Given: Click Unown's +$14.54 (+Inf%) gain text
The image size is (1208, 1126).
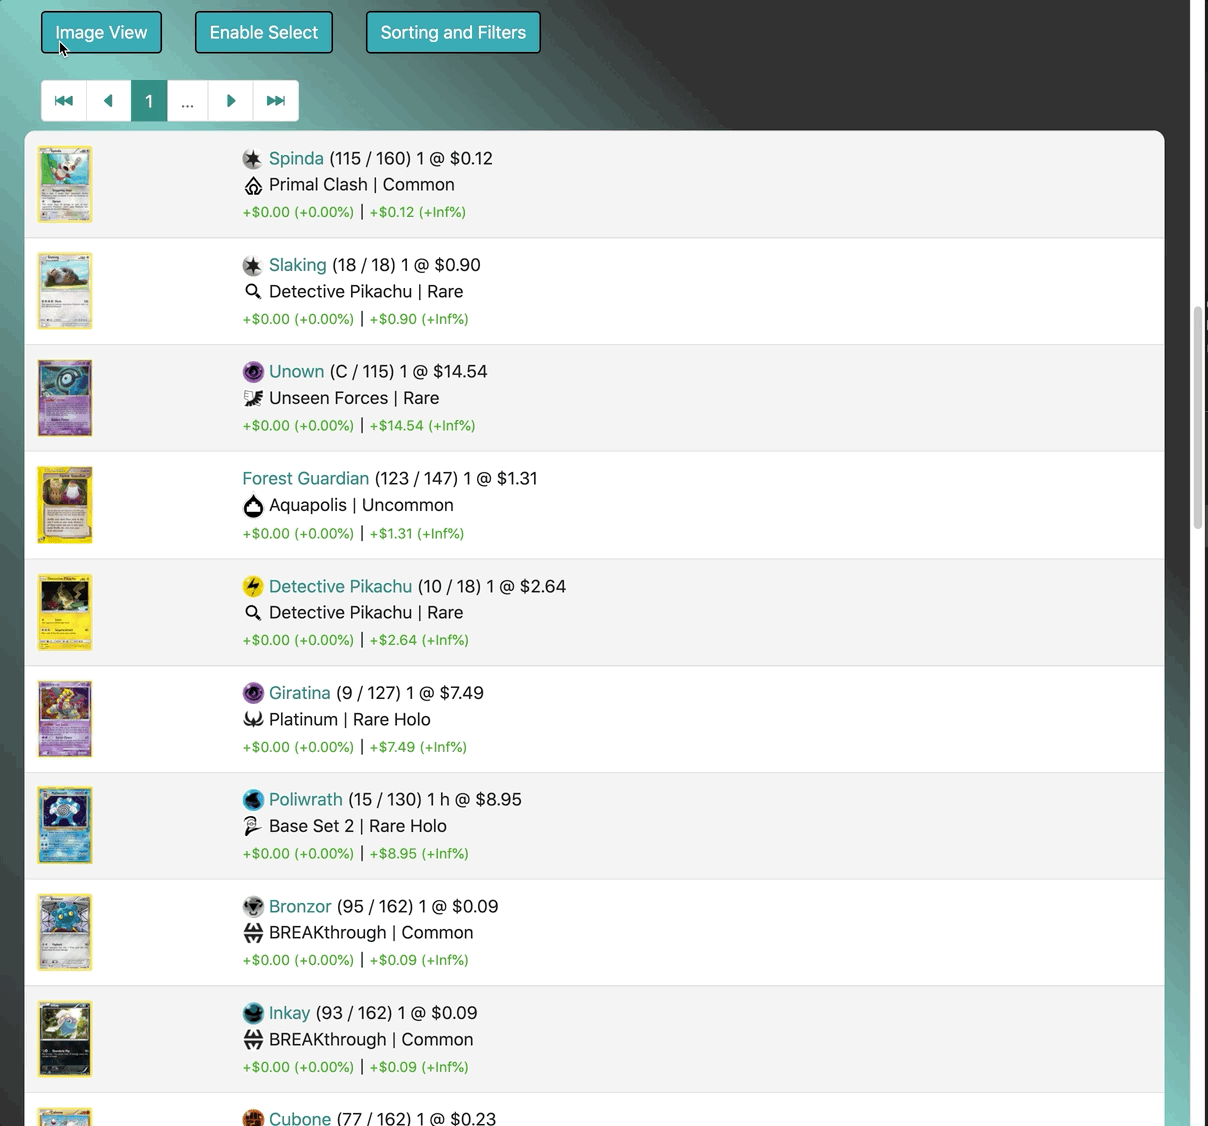Looking at the screenshot, I should [422, 425].
